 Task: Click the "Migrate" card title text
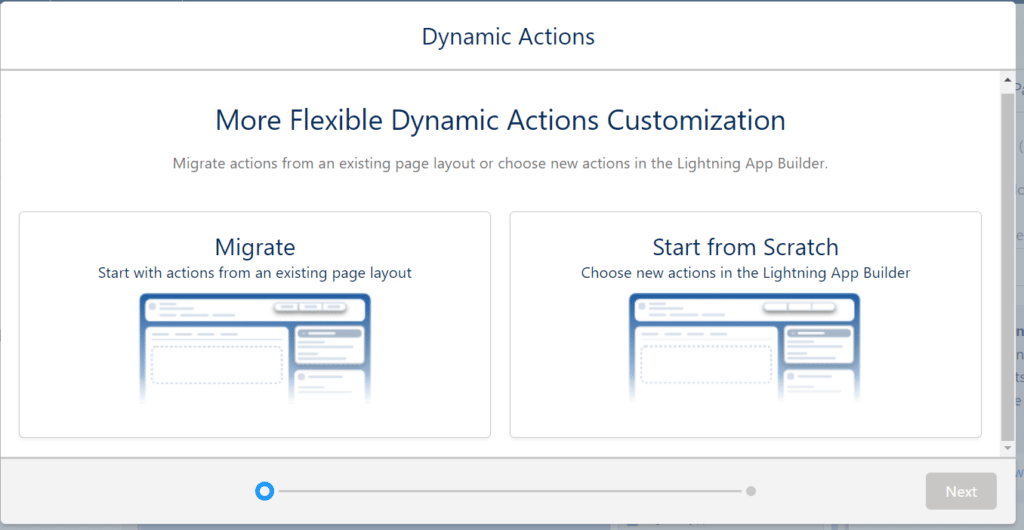click(x=255, y=247)
